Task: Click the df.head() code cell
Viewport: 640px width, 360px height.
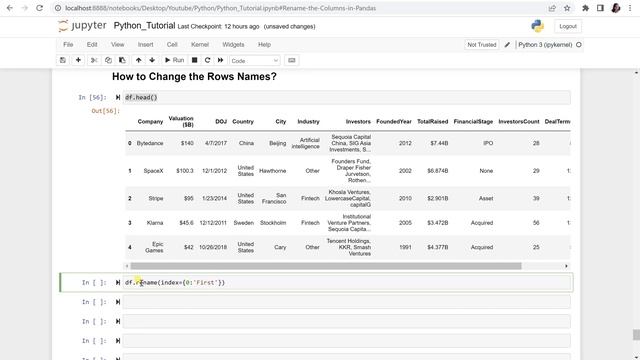Action: 347,98
